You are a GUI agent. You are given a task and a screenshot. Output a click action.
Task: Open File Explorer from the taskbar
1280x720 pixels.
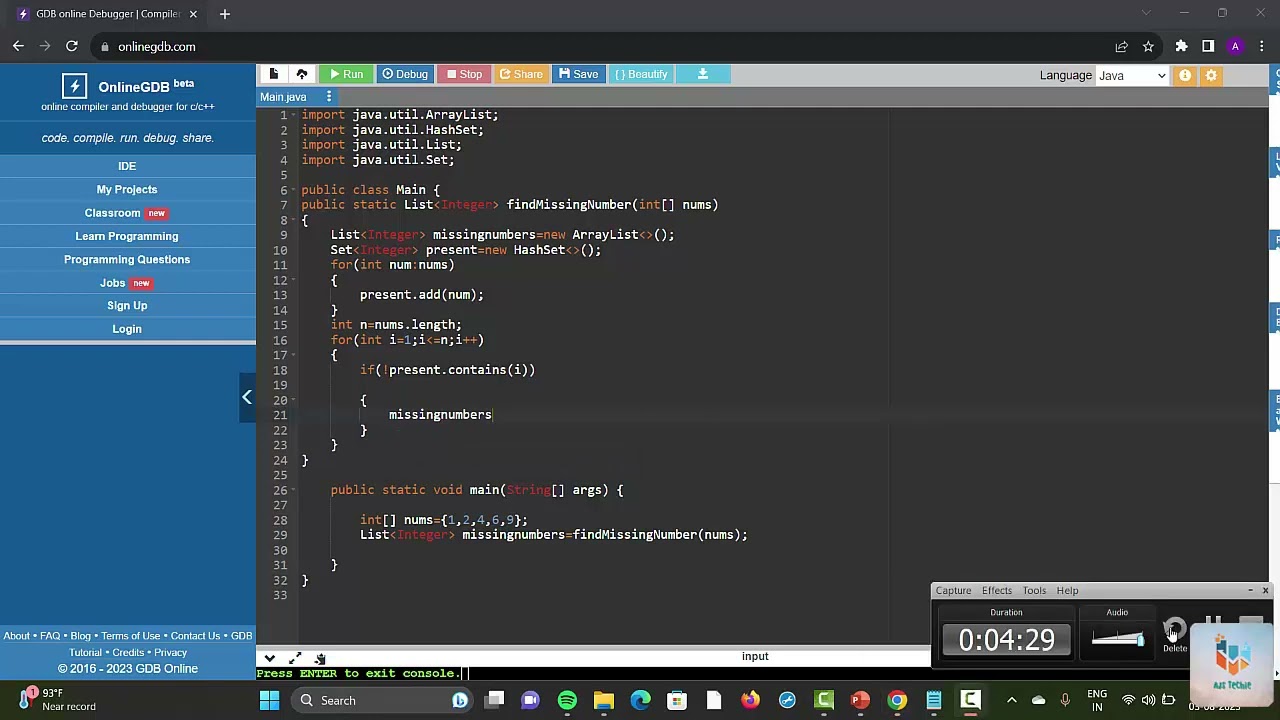pos(604,700)
